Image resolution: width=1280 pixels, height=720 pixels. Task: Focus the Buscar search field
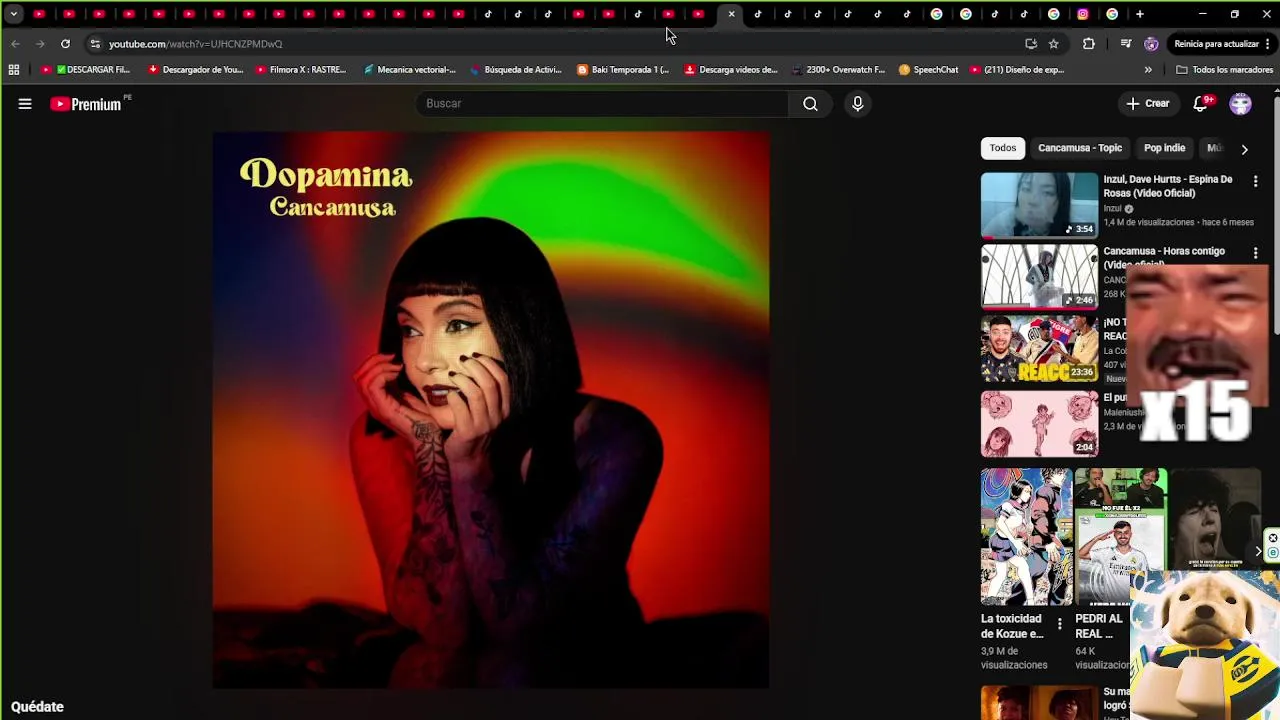point(603,104)
